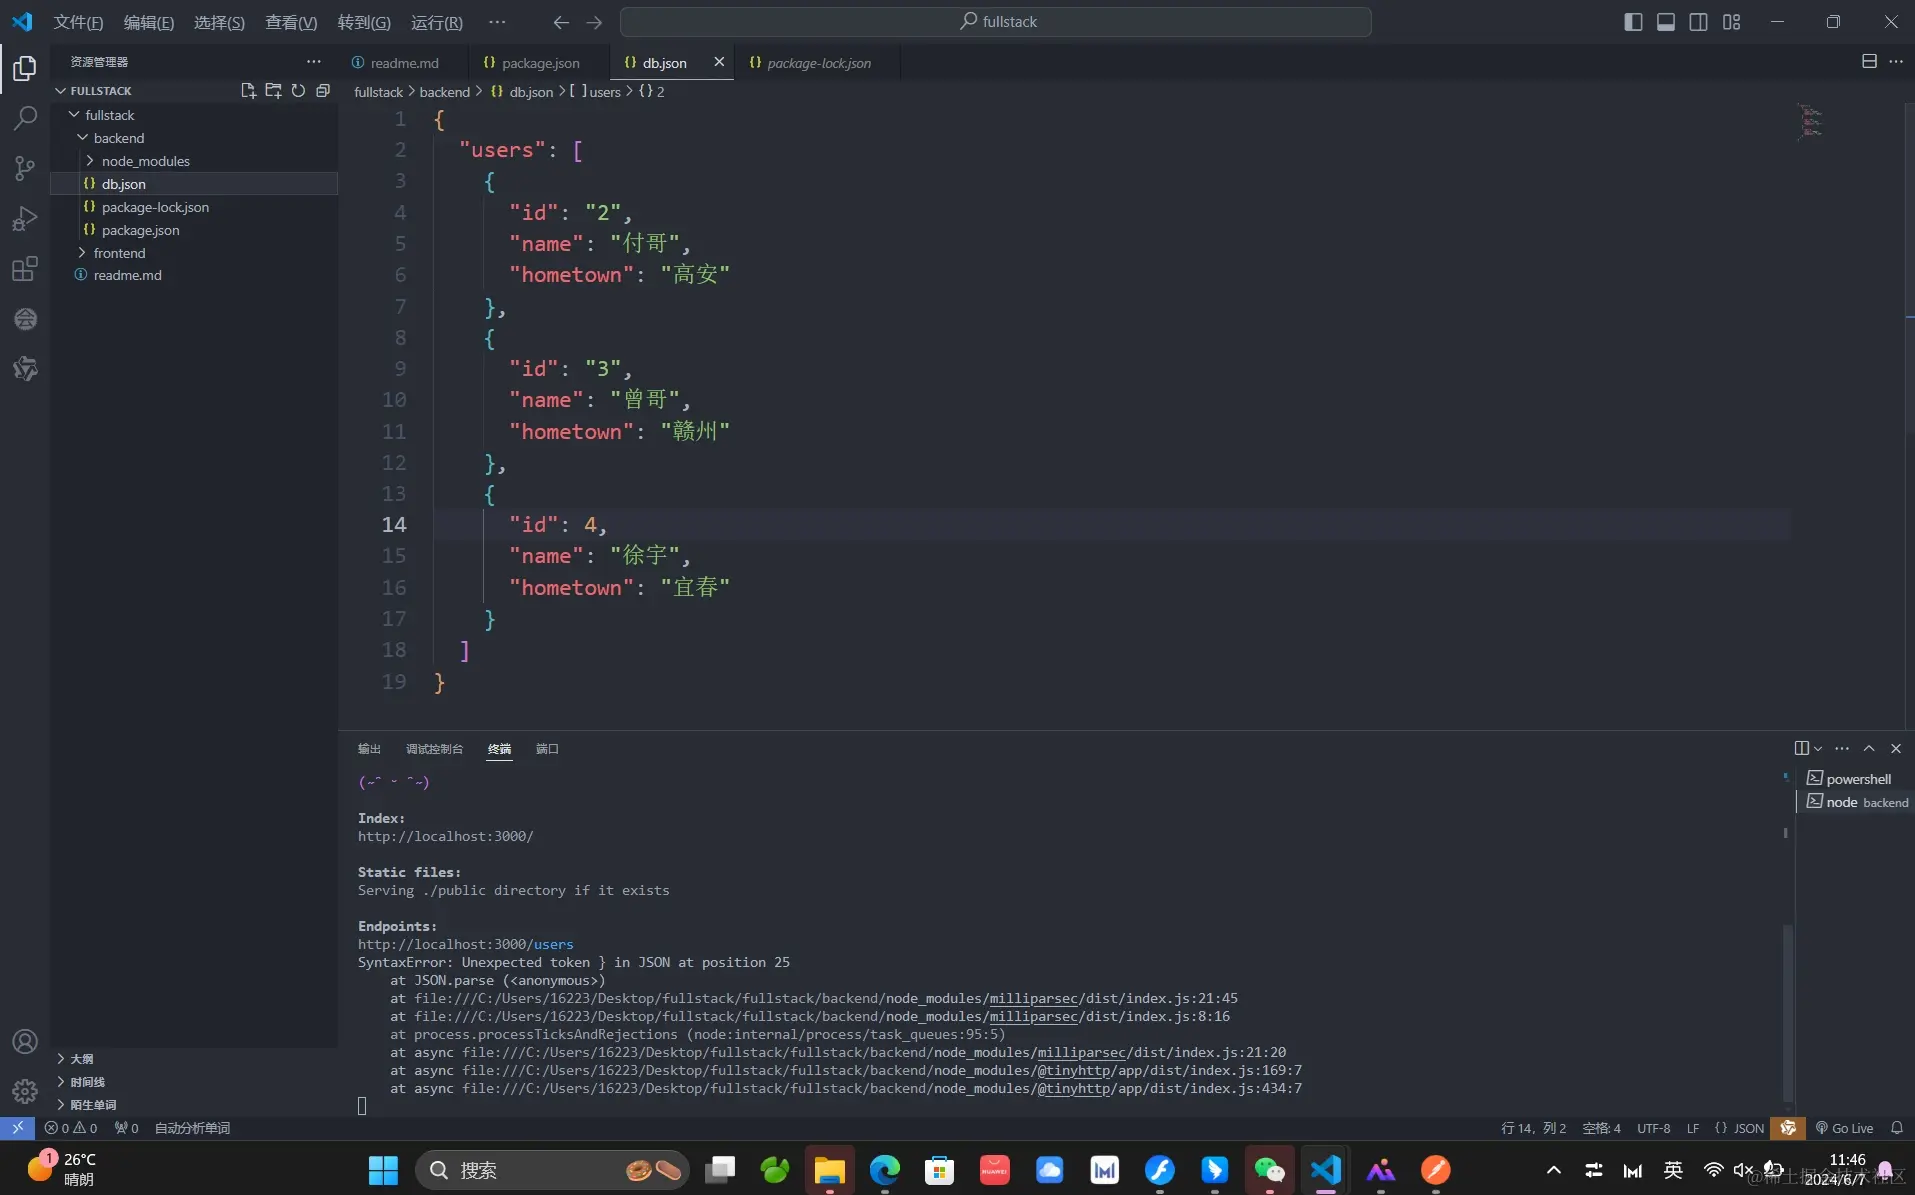Open the 选择(S) menu
The width and height of the screenshot is (1915, 1195).
[219, 22]
